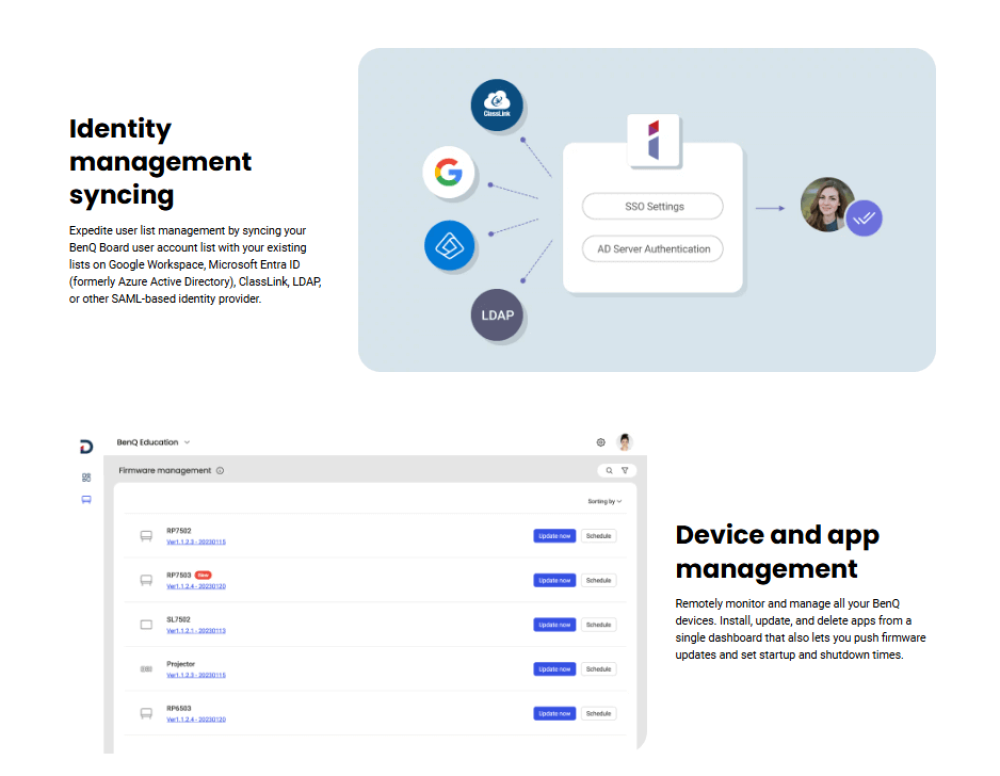Click Update now for RP7502

point(554,536)
